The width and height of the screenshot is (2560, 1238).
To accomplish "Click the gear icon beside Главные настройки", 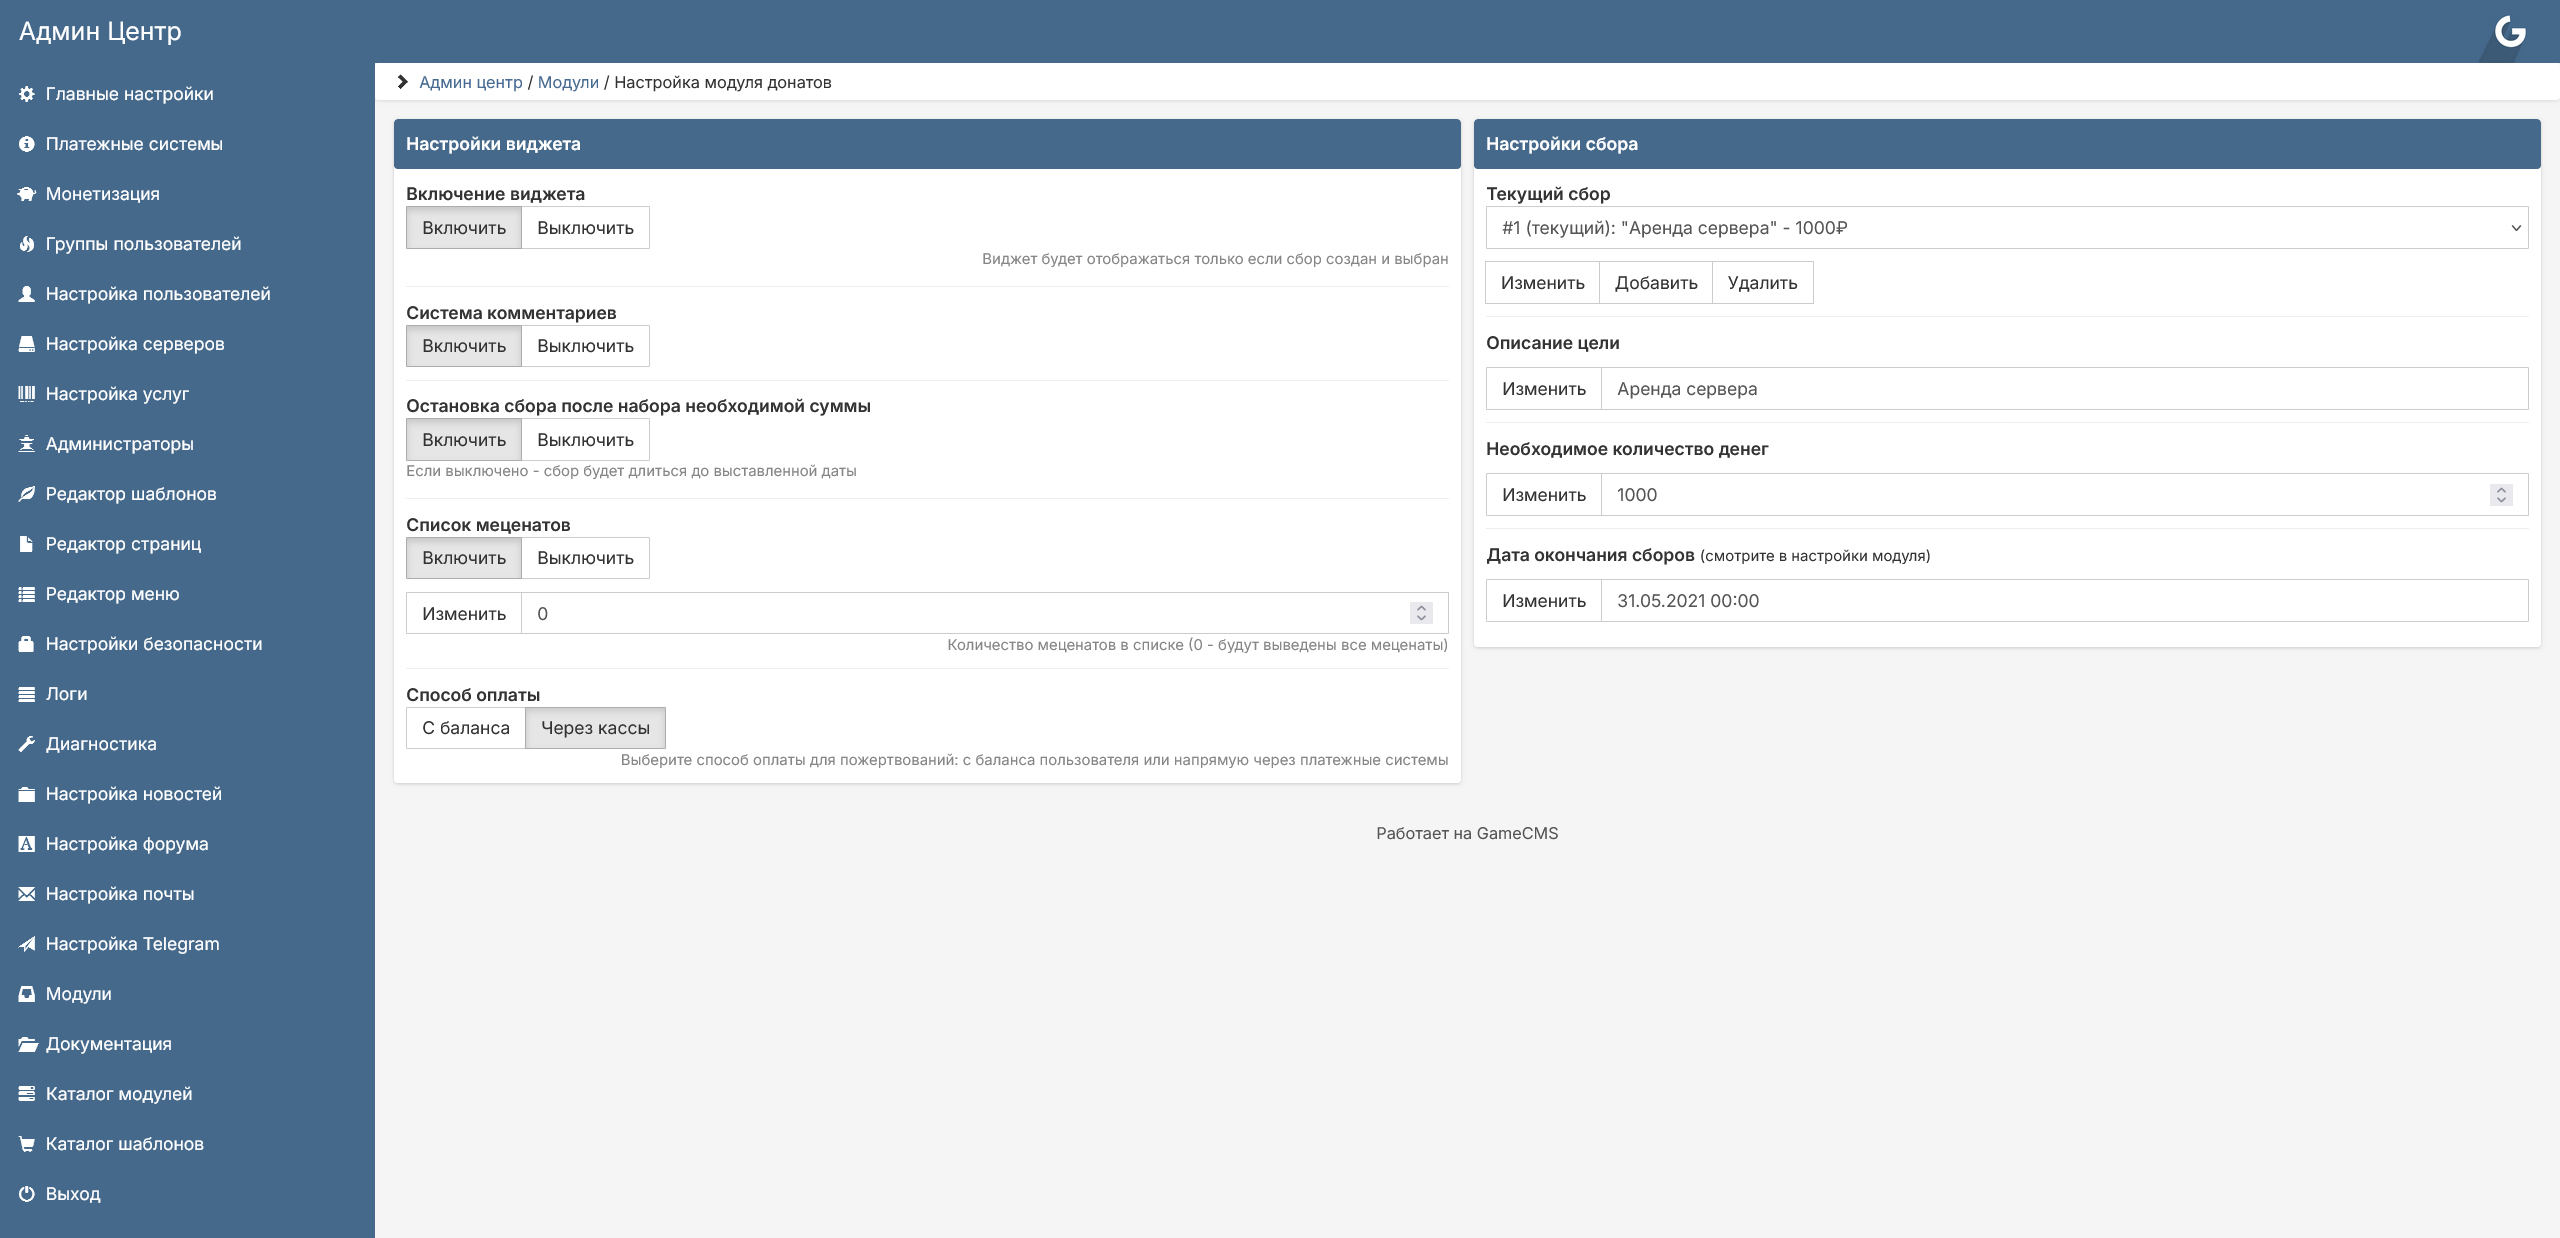I will 27,94.
